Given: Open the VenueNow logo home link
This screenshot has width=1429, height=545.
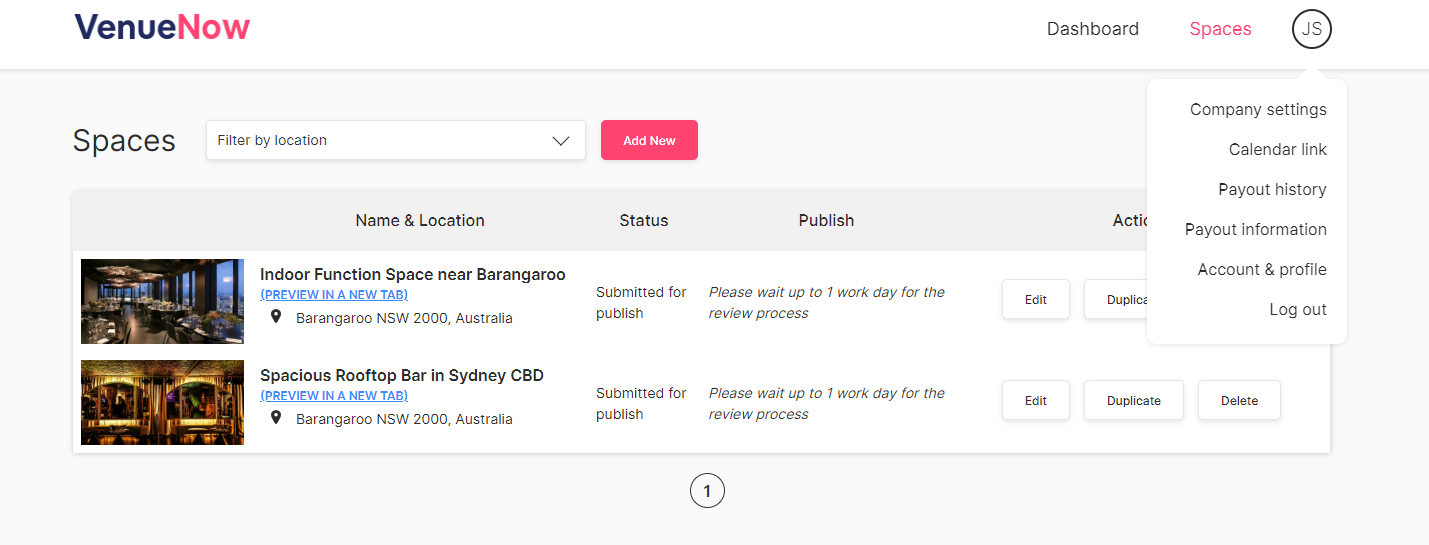Looking at the screenshot, I should pos(162,27).
